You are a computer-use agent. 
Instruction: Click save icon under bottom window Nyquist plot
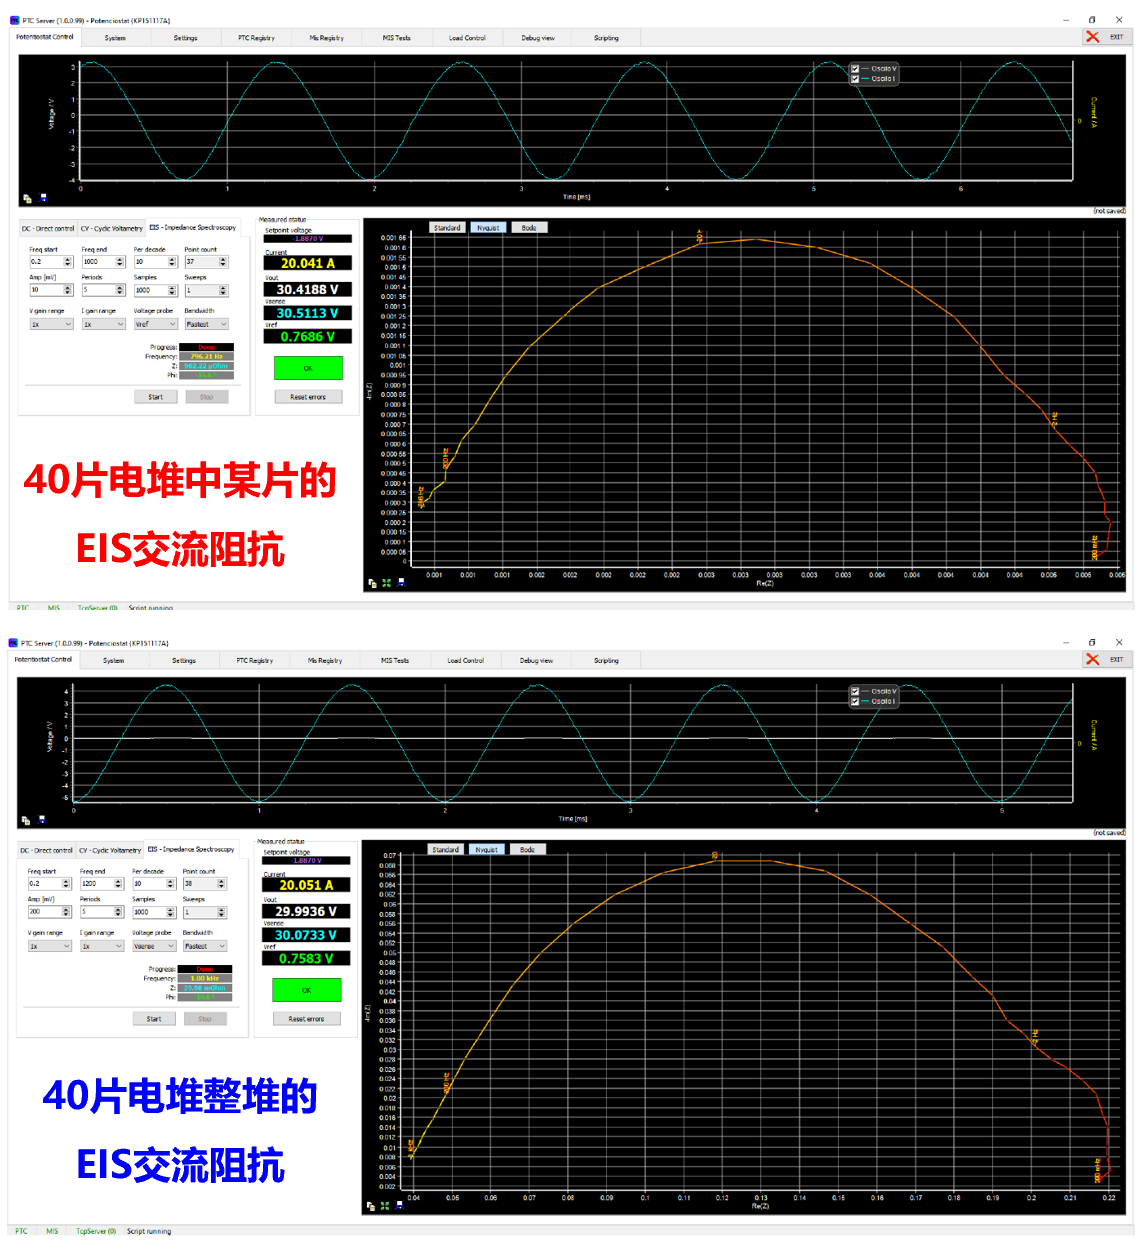[399, 1206]
